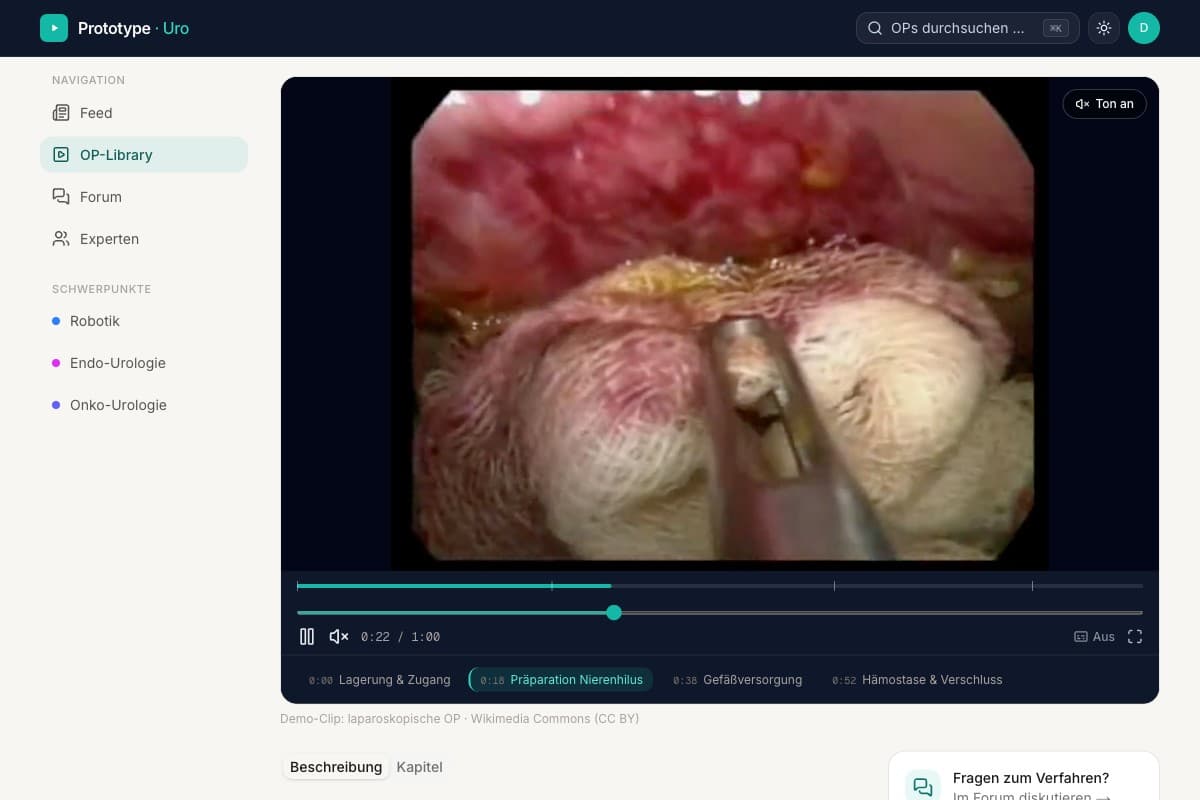The width and height of the screenshot is (1200, 800).
Task: Click the OP-Library play icon in sidebar
Action: (x=61, y=155)
